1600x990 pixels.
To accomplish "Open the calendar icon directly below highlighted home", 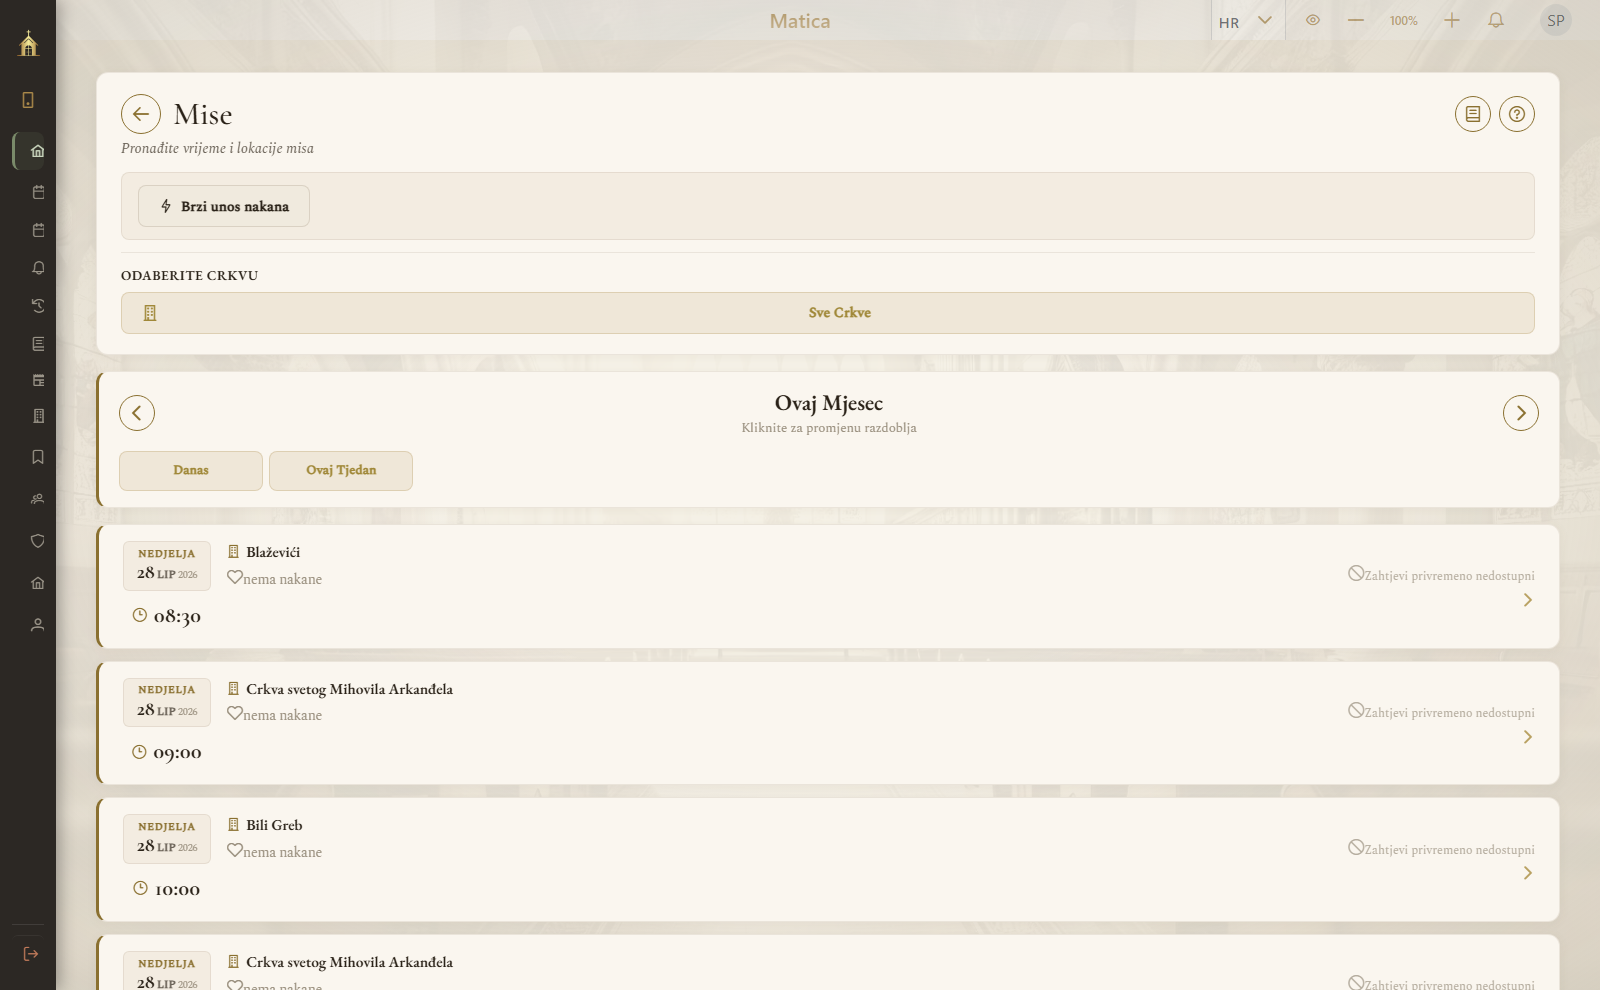I will pos(38,192).
